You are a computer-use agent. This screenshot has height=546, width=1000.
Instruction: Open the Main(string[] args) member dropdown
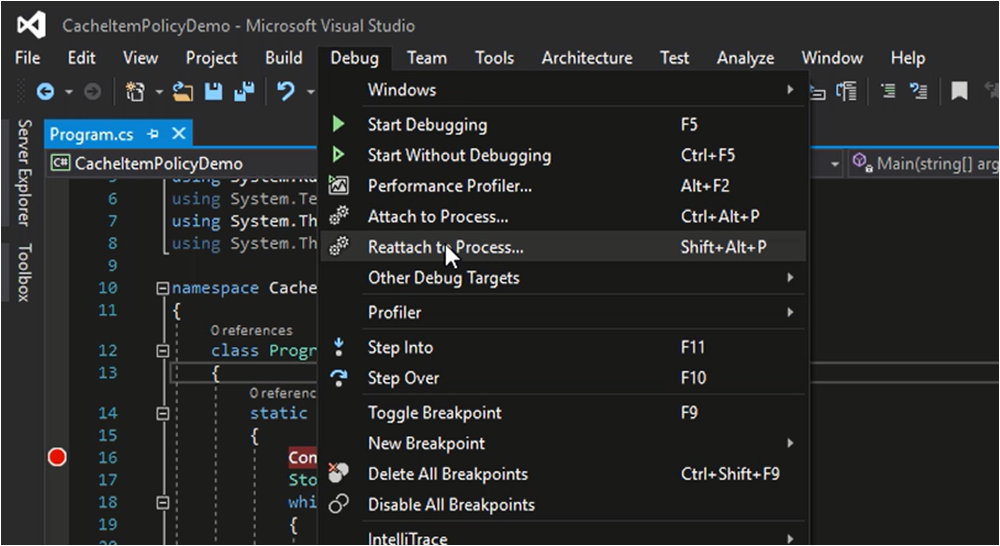[x=923, y=163]
